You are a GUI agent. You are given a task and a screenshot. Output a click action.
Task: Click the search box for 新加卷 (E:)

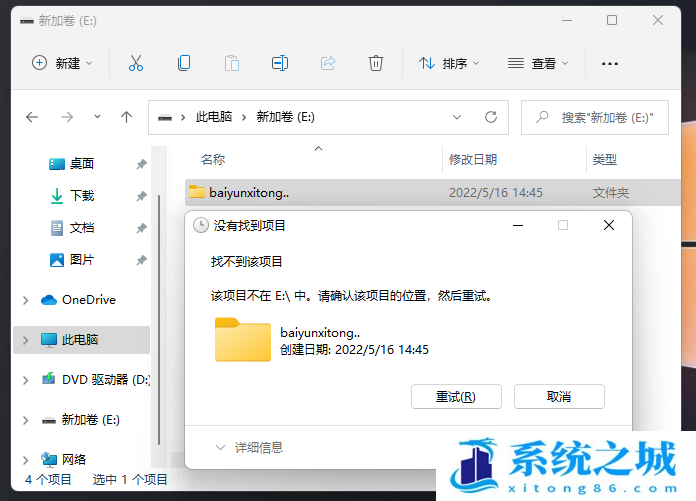(x=595, y=118)
